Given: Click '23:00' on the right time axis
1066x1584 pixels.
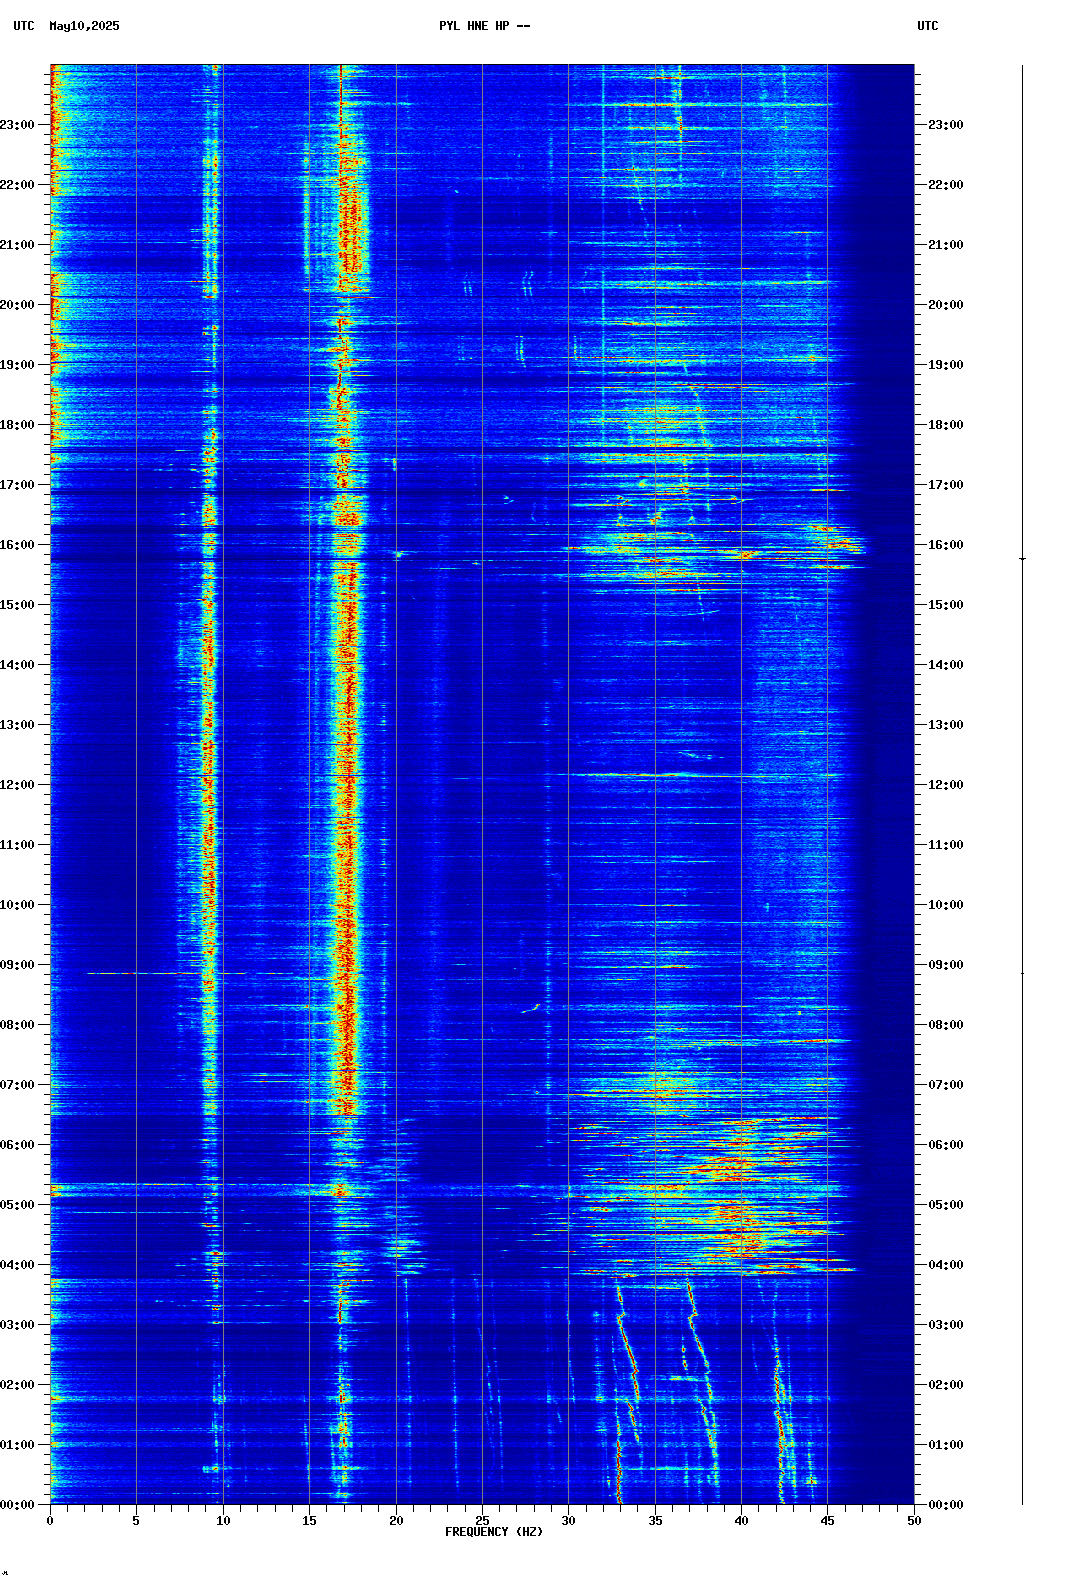Looking at the screenshot, I should (x=946, y=125).
